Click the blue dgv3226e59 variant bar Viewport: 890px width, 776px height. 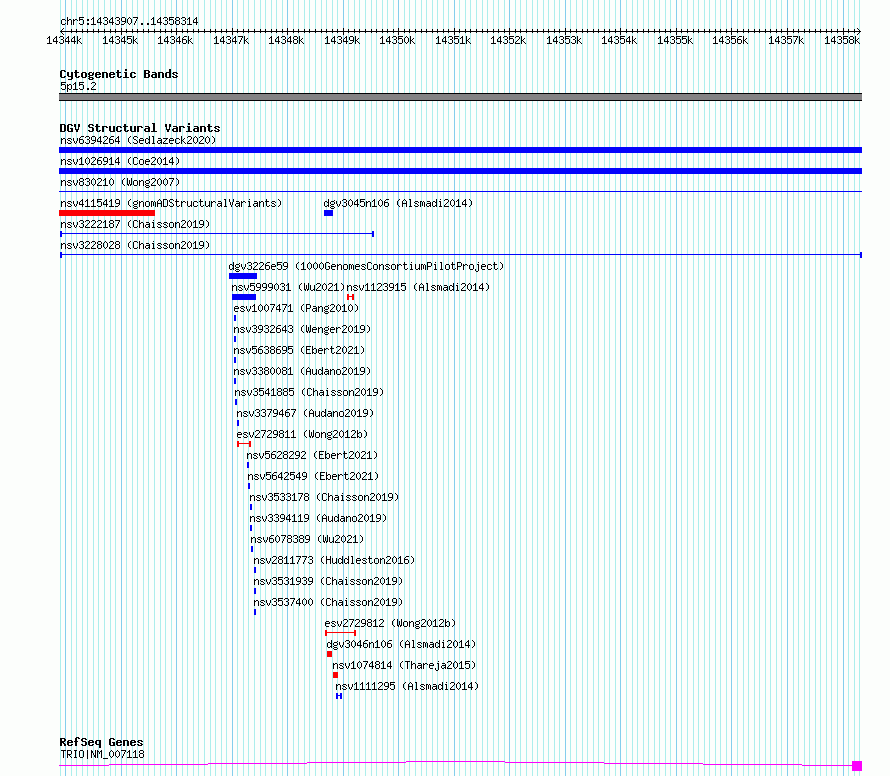click(x=243, y=276)
